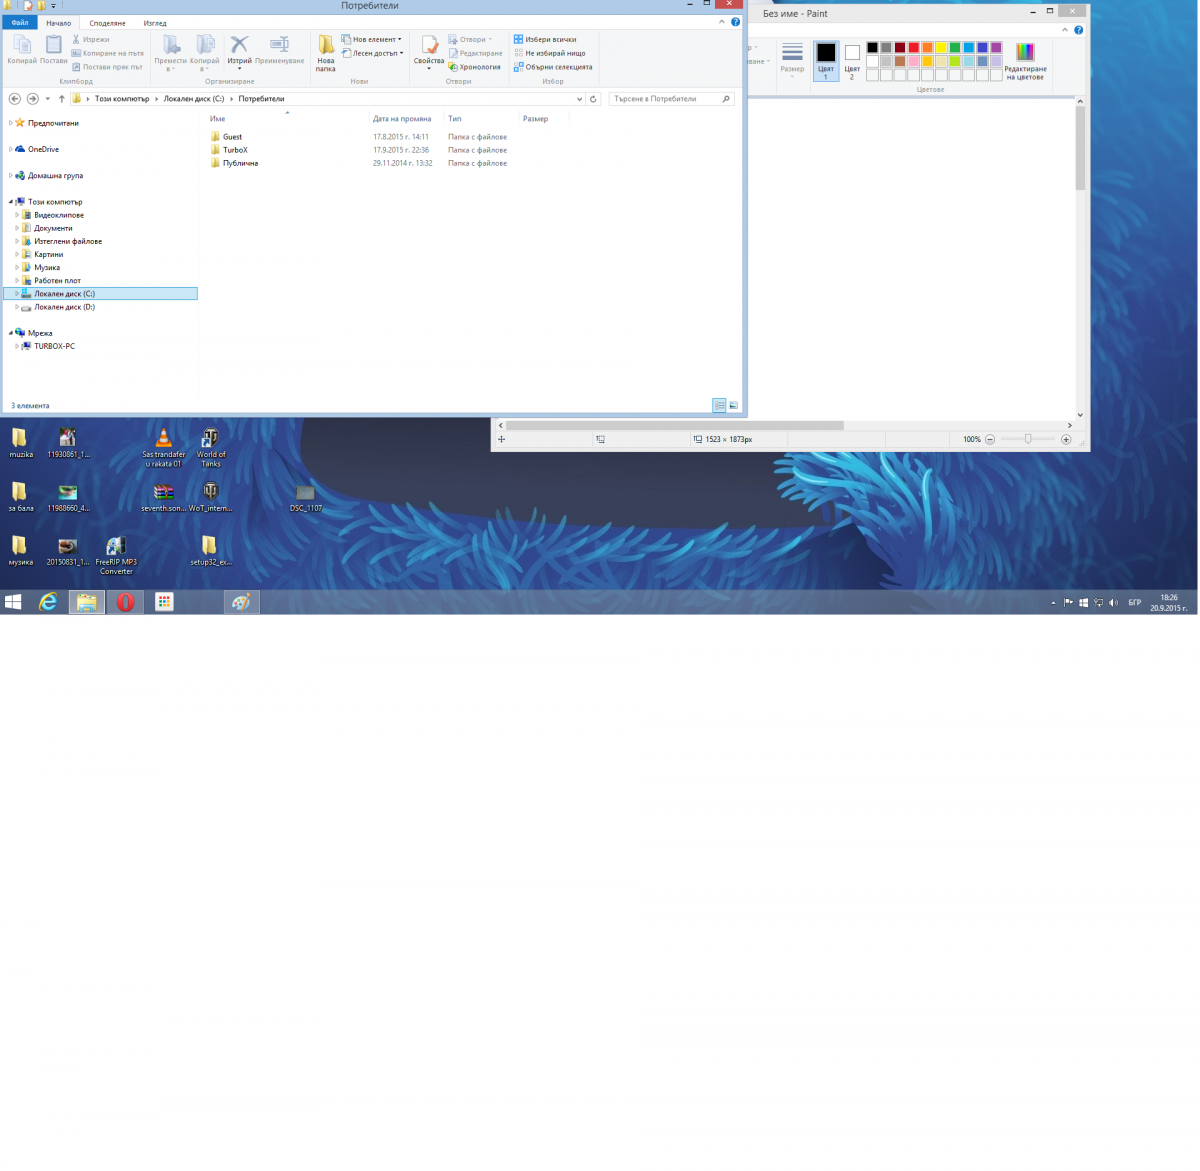Open the address bar history dropdown

(x=580, y=99)
